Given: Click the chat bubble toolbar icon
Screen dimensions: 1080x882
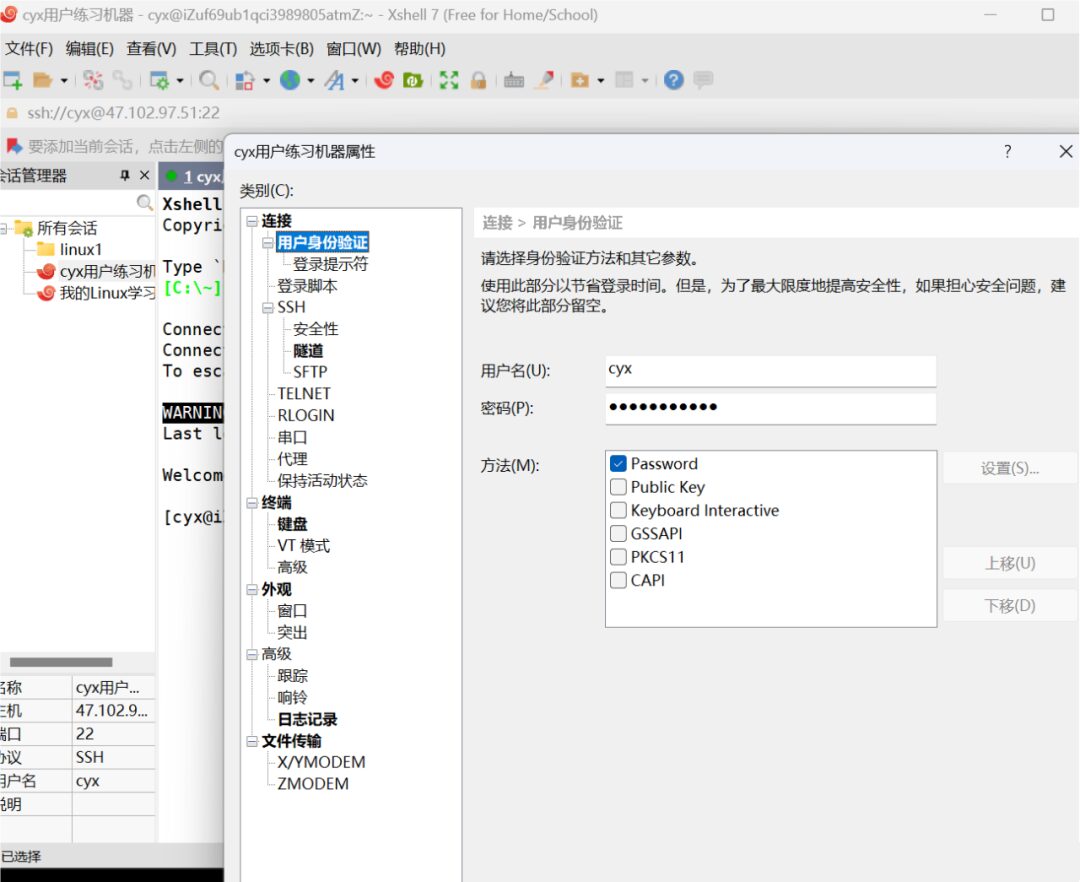Looking at the screenshot, I should point(703,80).
